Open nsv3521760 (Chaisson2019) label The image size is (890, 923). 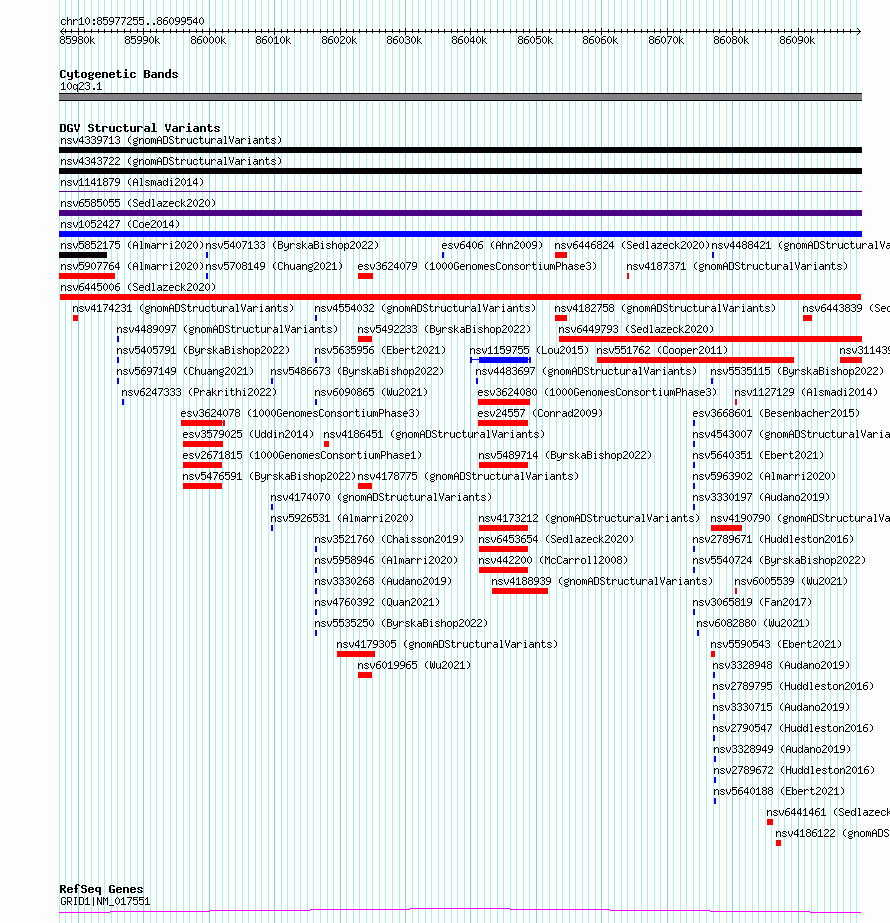click(389, 539)
